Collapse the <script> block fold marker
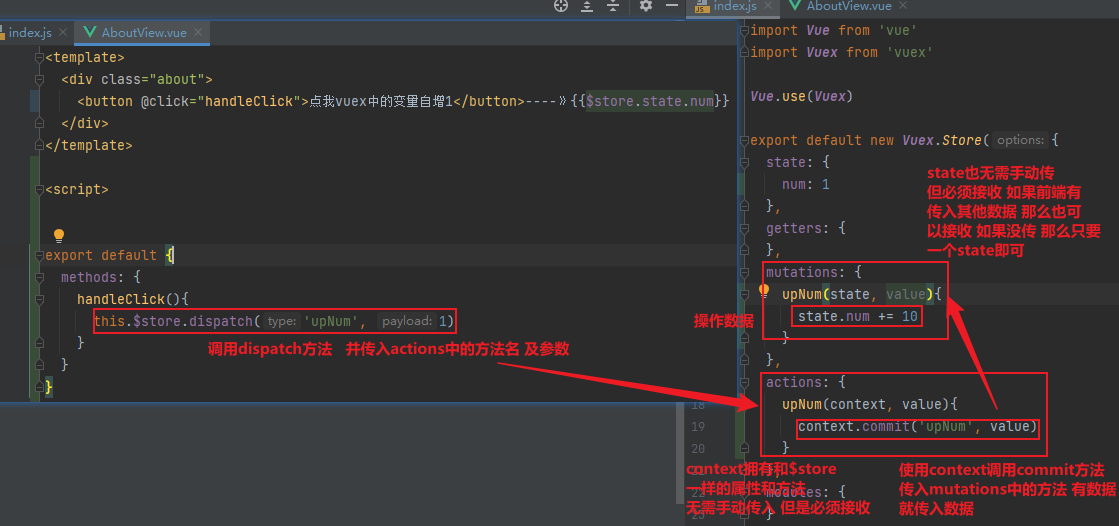 click(40, 190)
